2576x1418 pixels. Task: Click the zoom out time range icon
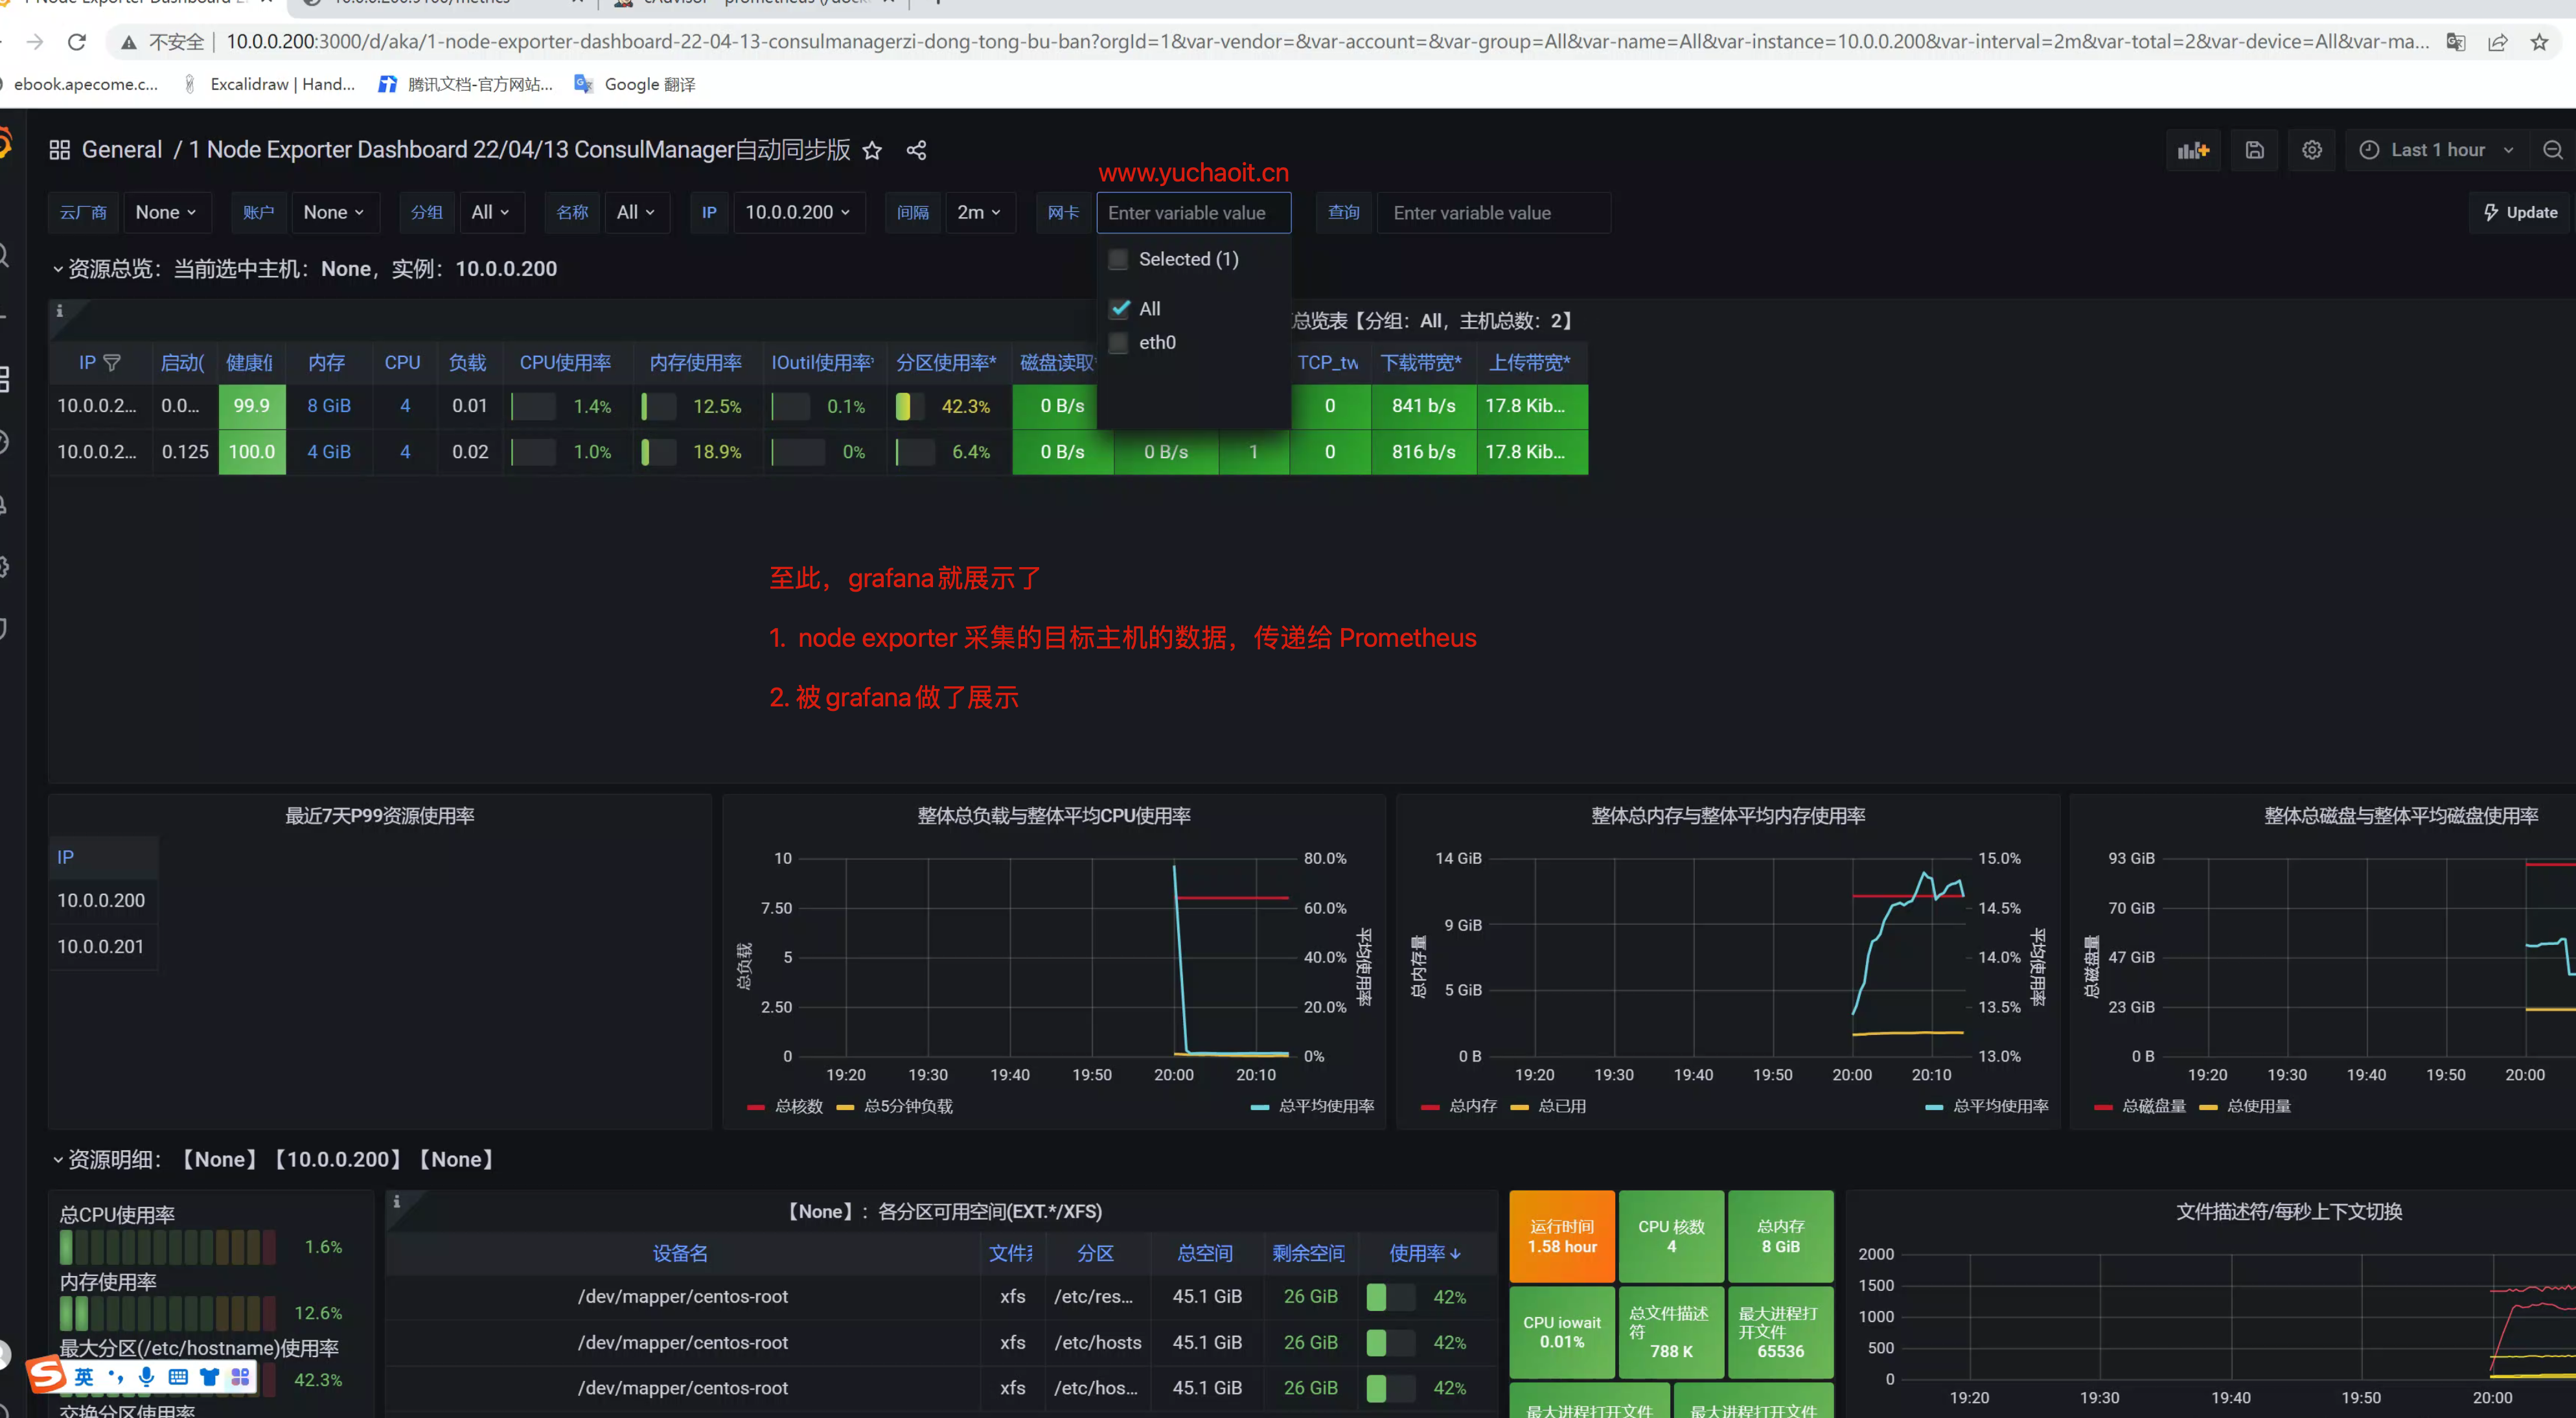[2552, 150]
